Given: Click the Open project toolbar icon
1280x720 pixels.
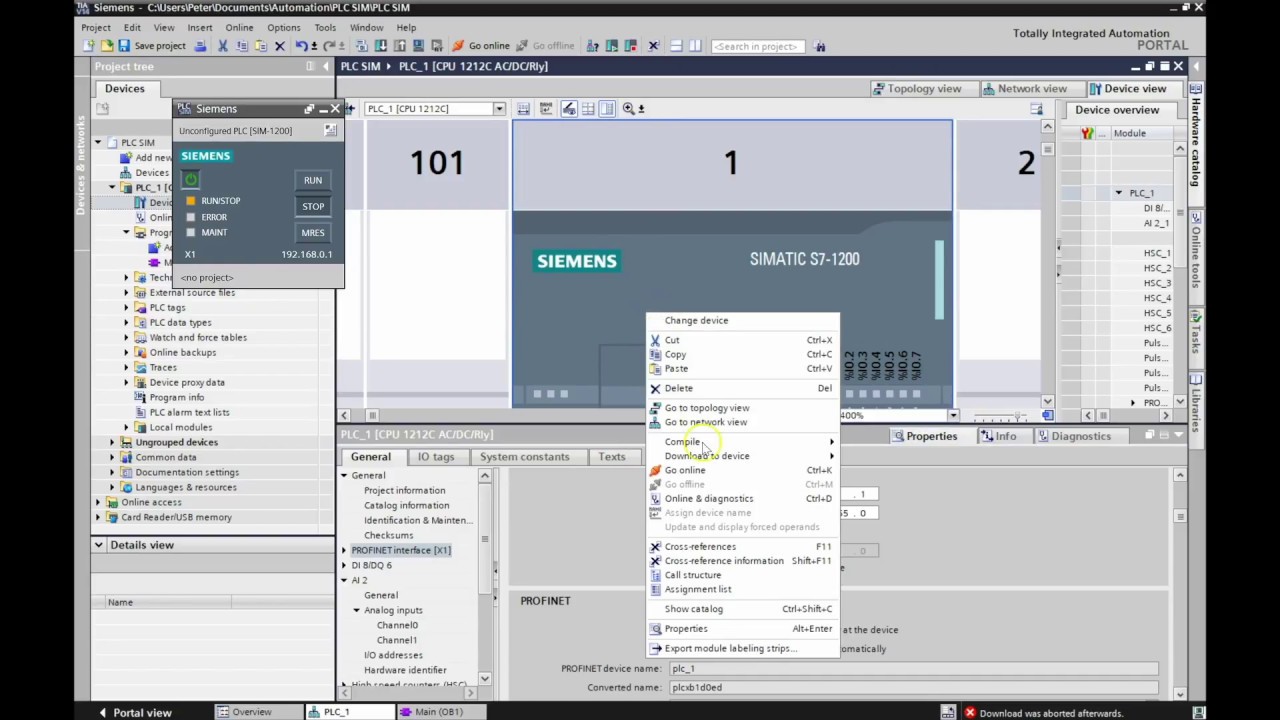Looking at the screenshot, I should click(108, 46).
